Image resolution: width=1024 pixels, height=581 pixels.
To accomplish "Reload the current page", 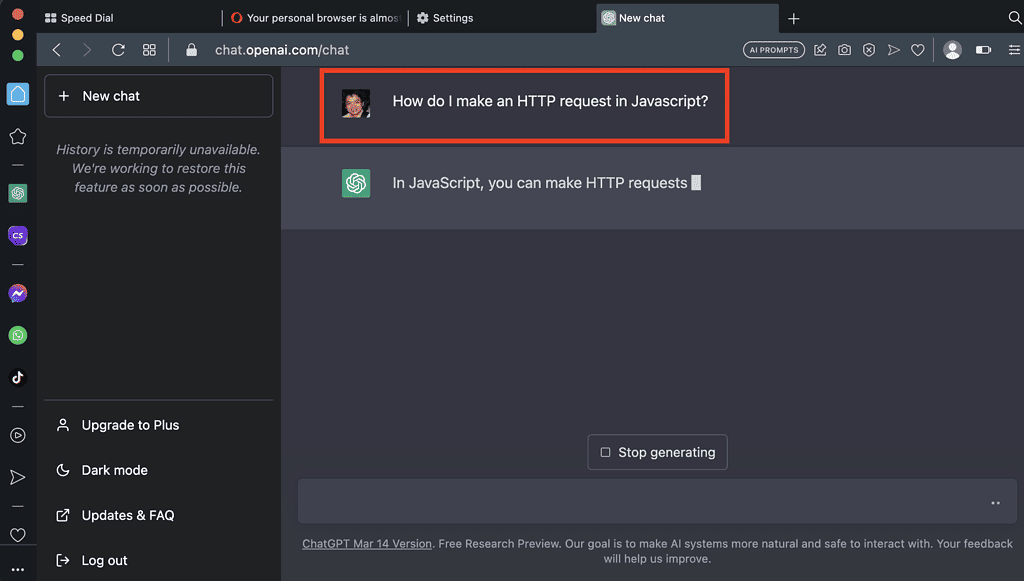I will [118, 50].
